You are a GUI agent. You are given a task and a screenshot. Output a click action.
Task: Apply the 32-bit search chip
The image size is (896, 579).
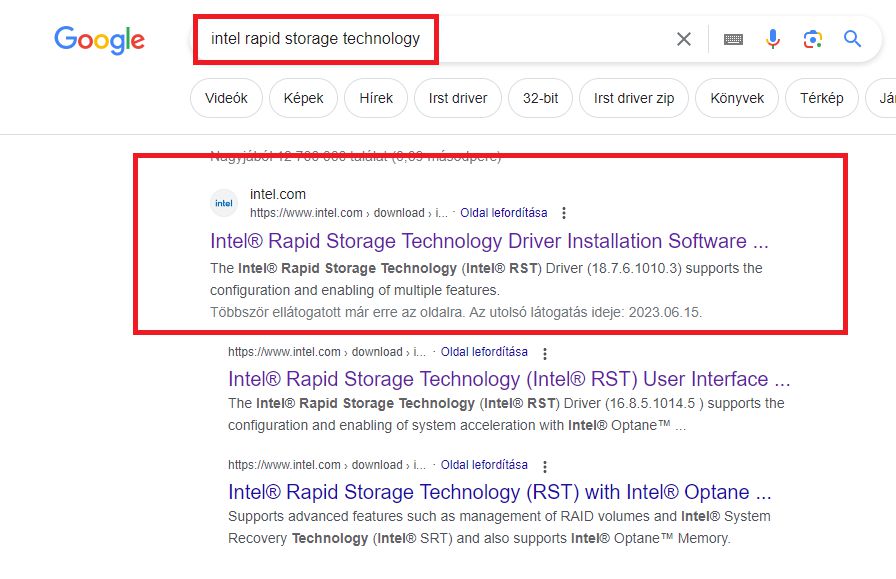point(539,98)
